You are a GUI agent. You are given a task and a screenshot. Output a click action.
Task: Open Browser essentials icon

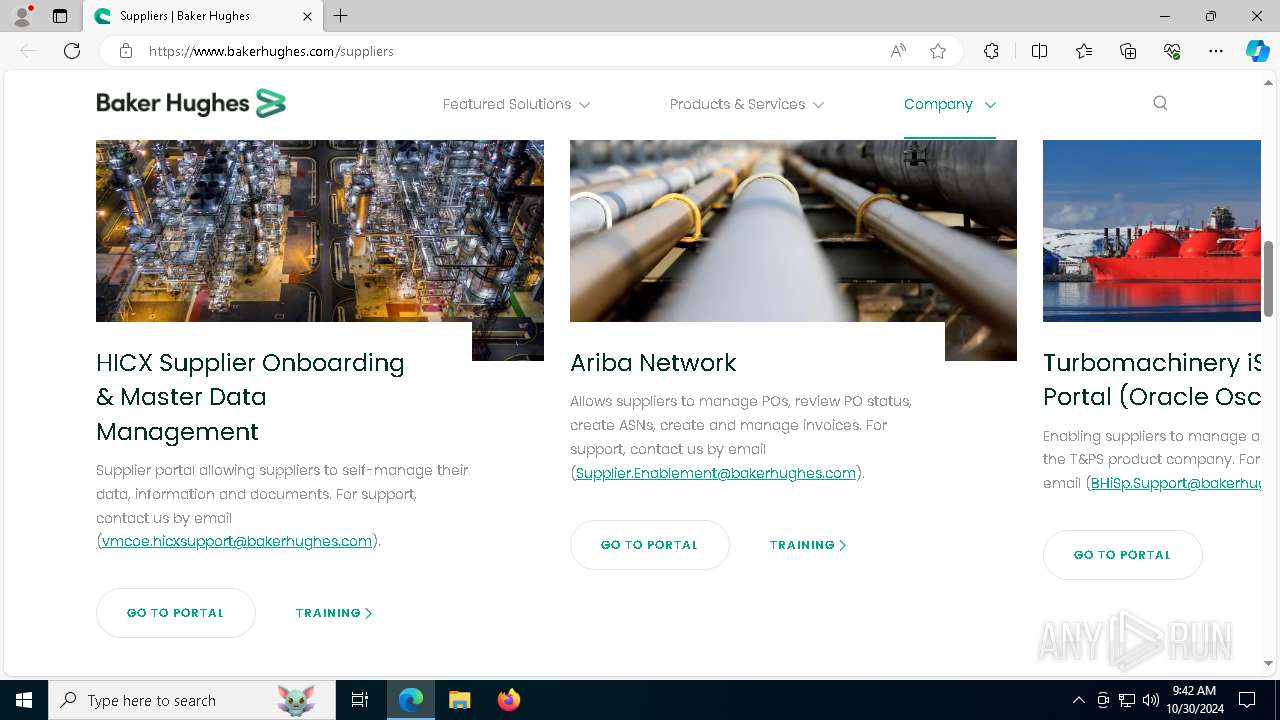(x=1172, y=51)
